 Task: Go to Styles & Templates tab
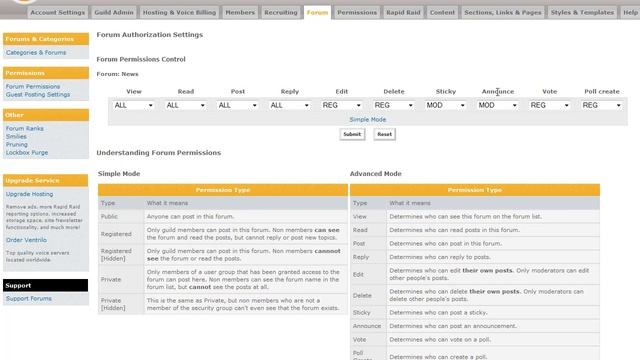pyautogui.click(x=582, y=12)
